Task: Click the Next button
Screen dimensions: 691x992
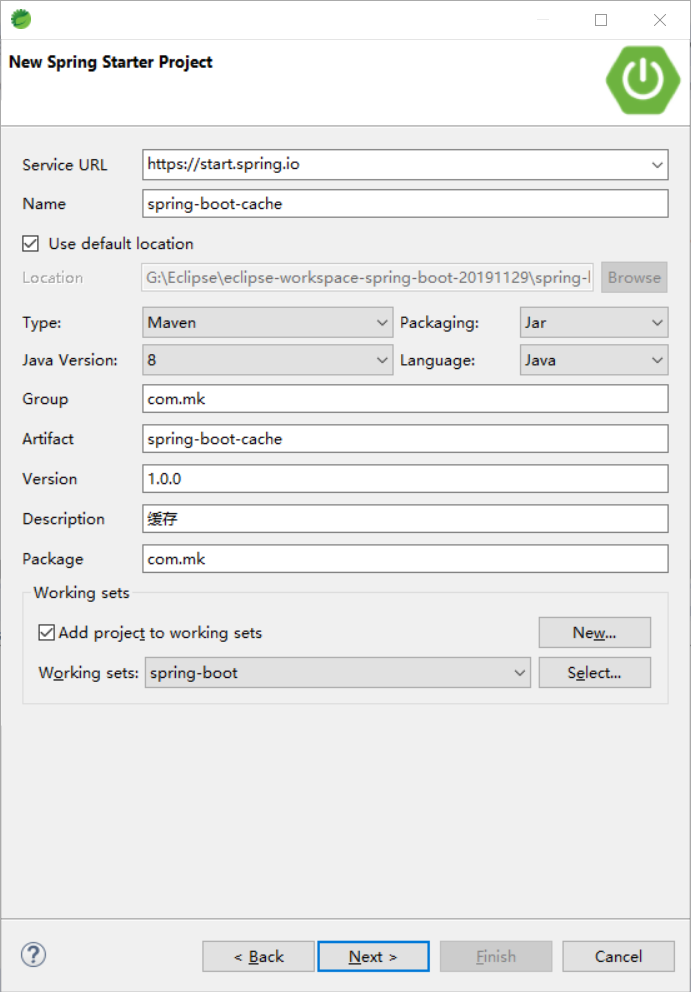Action: [x=373, y=957]
